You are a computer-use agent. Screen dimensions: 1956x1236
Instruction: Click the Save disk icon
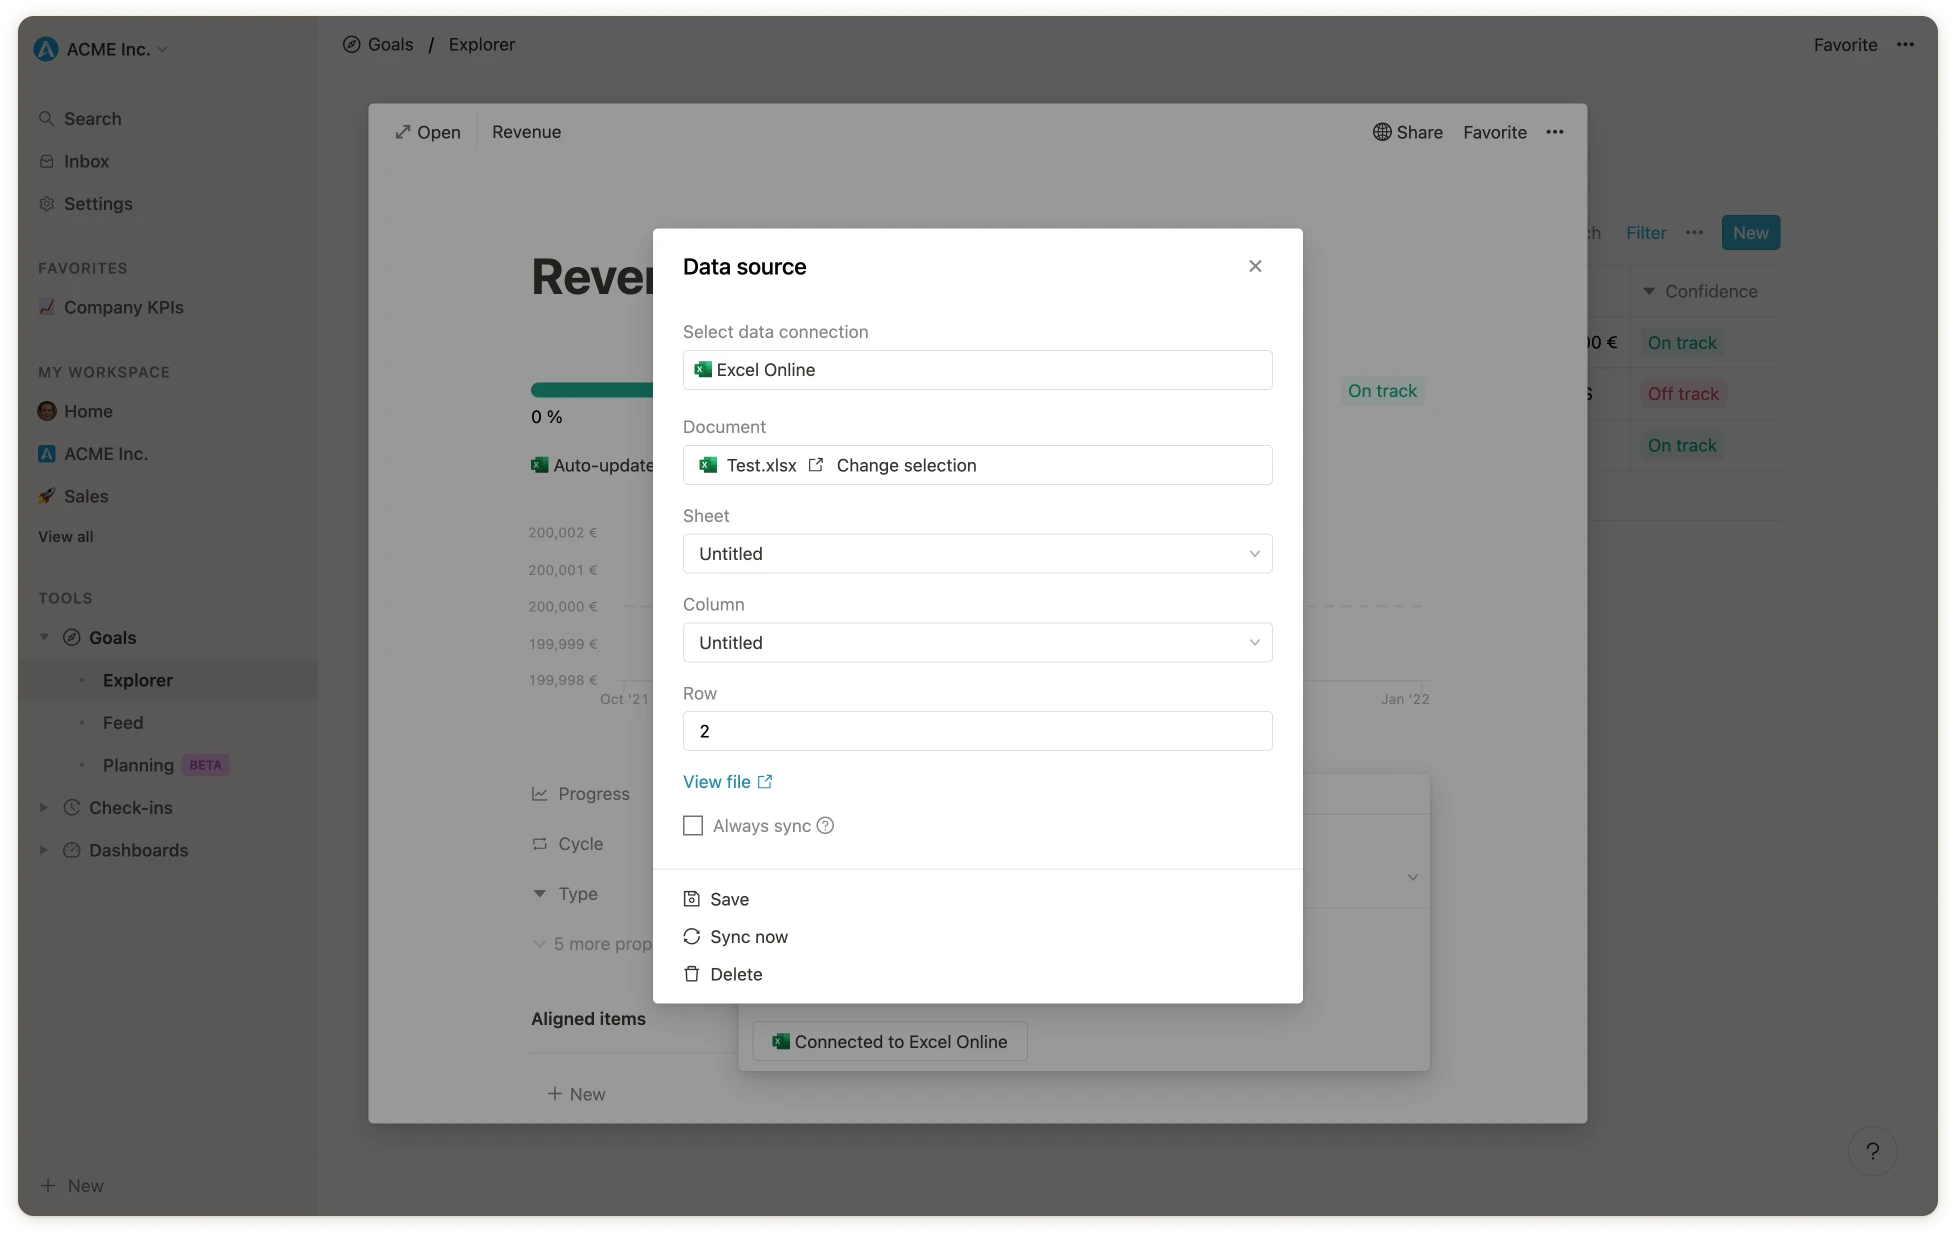(x=691, y=899)
